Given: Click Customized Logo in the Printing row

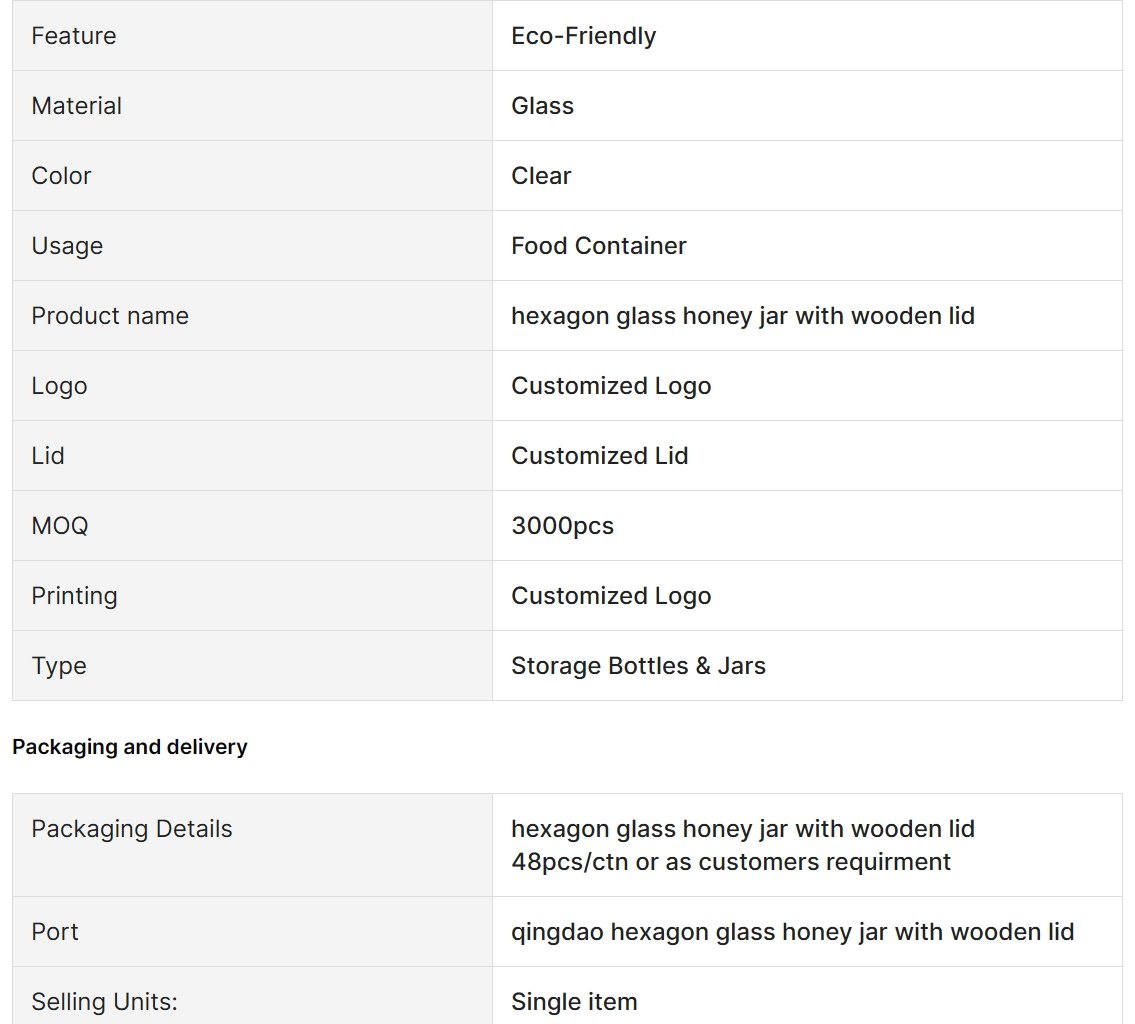Looking at the screenshot, I should [611, 596].
